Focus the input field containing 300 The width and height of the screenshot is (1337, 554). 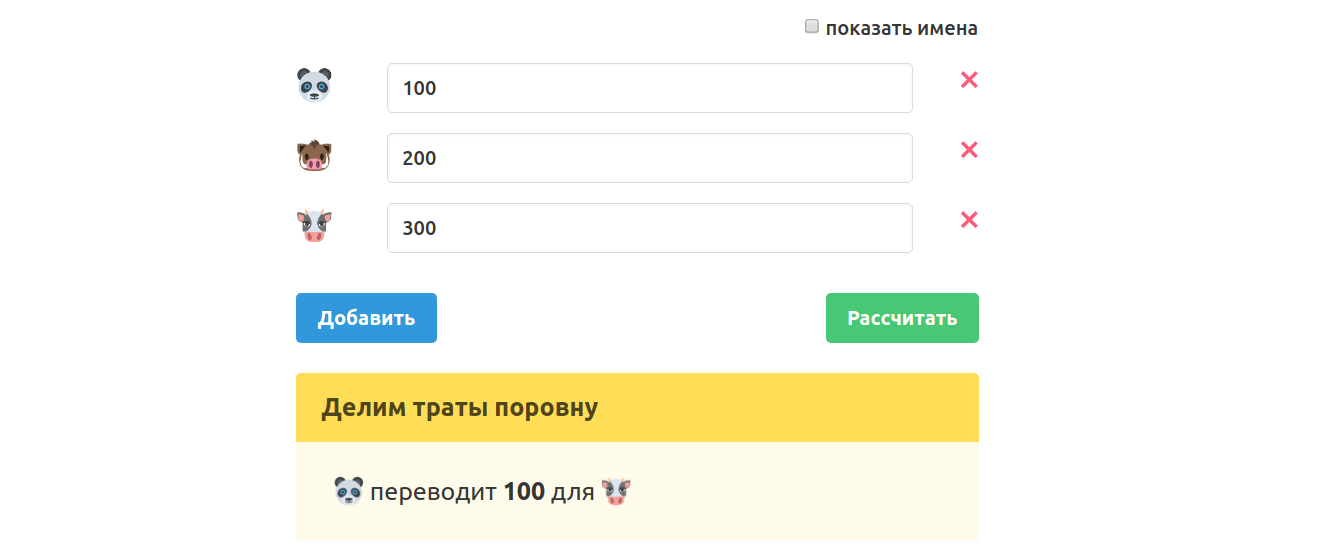coord(649,228)
